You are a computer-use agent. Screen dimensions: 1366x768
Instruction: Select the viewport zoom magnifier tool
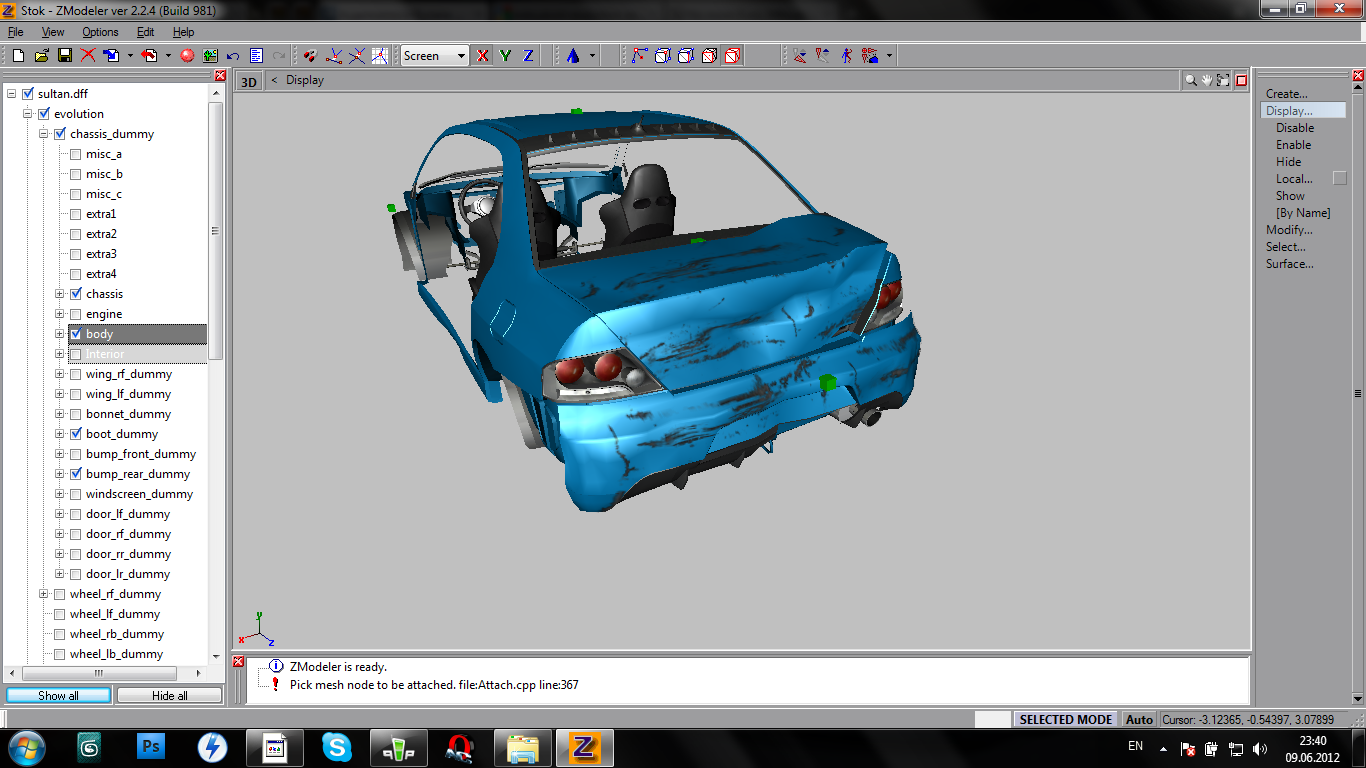coord(1190,80)
